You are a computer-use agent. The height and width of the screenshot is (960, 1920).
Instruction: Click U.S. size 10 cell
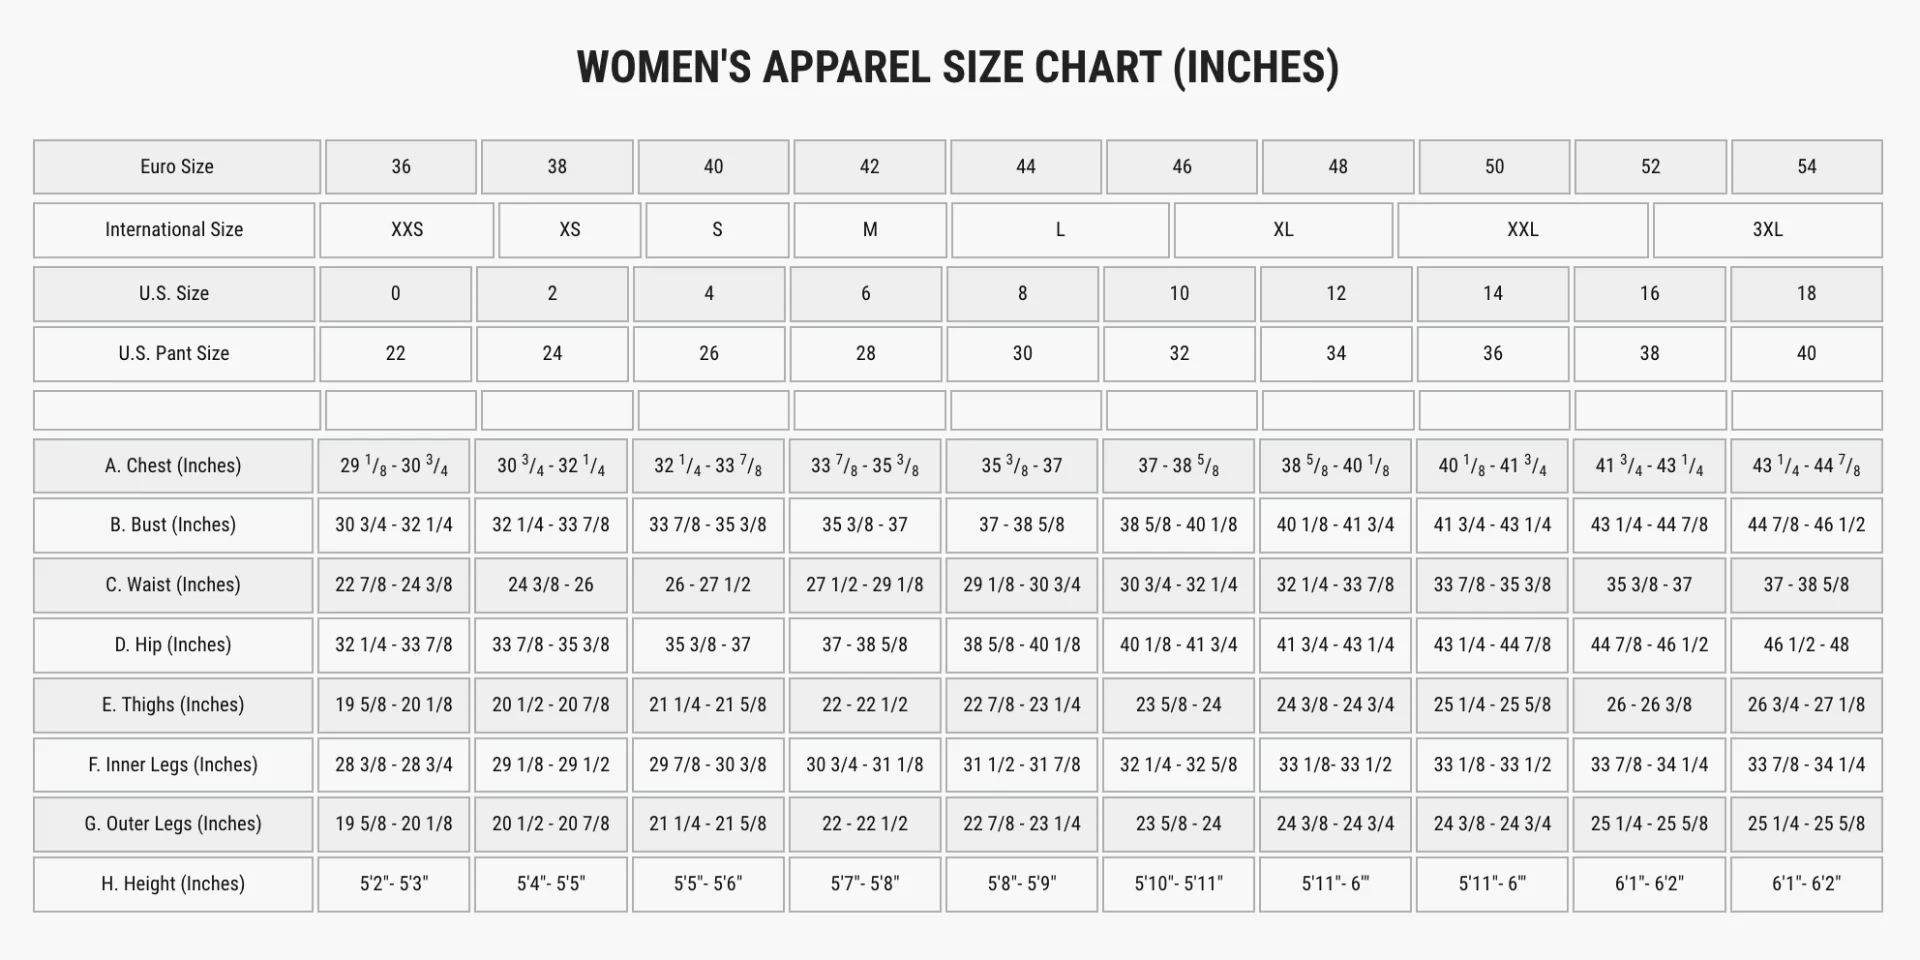1179,294
